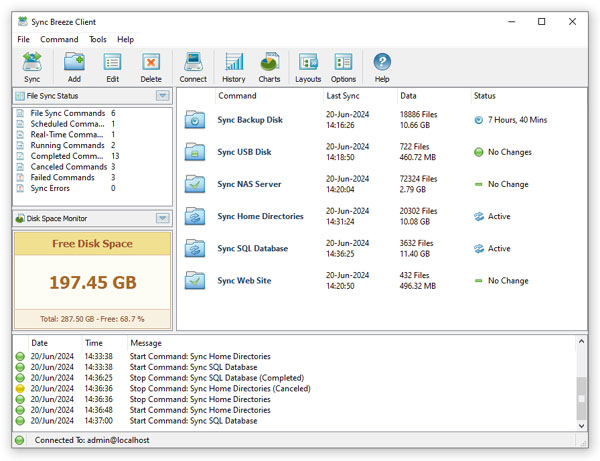
Task: Open the File menu
Action: (23, 39)
